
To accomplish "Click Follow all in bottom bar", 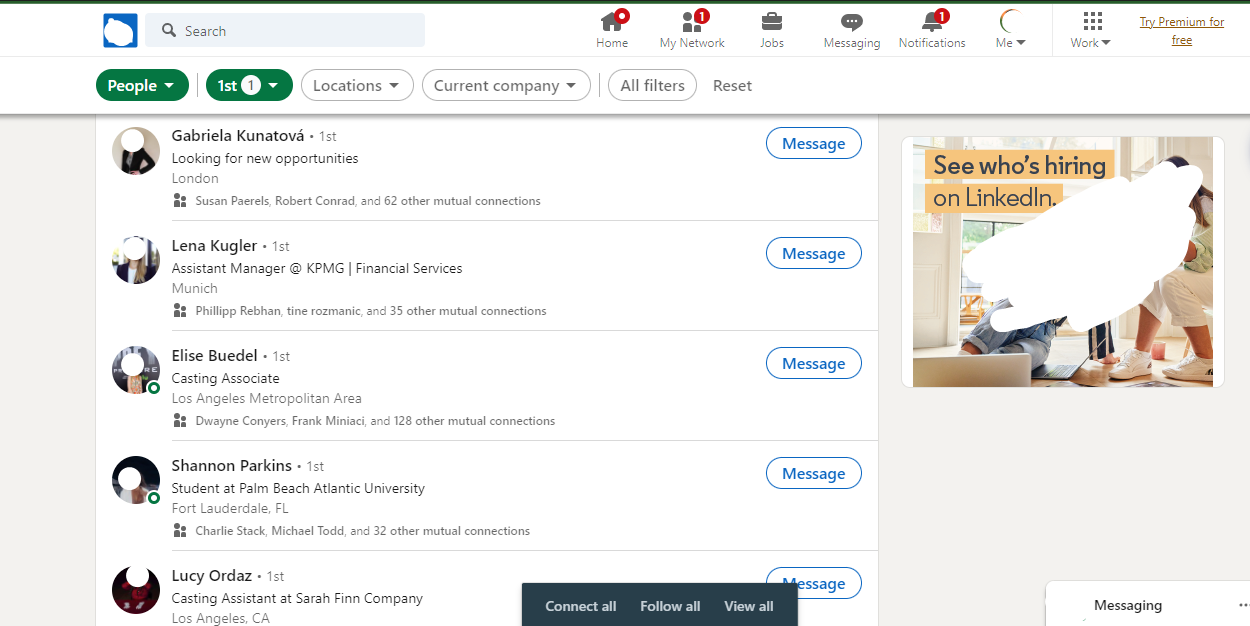I will (670, 606).
